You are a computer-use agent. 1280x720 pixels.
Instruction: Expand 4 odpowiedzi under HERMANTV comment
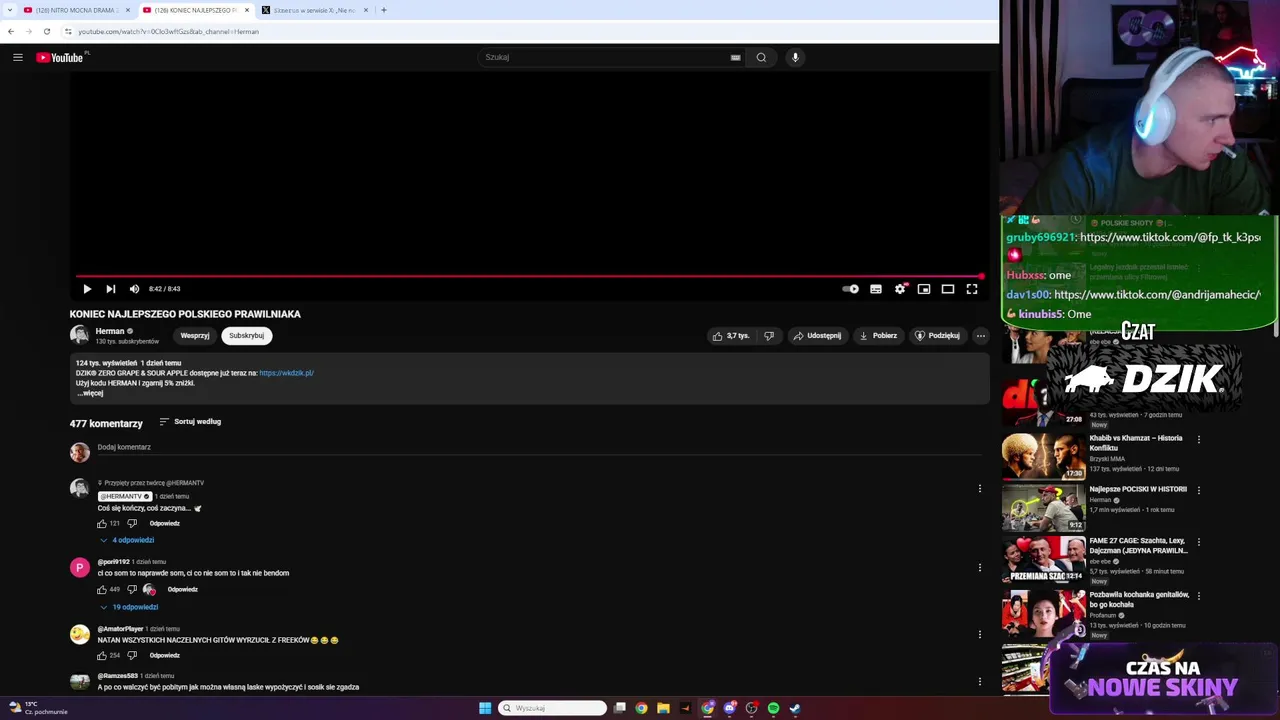(126, 540)
